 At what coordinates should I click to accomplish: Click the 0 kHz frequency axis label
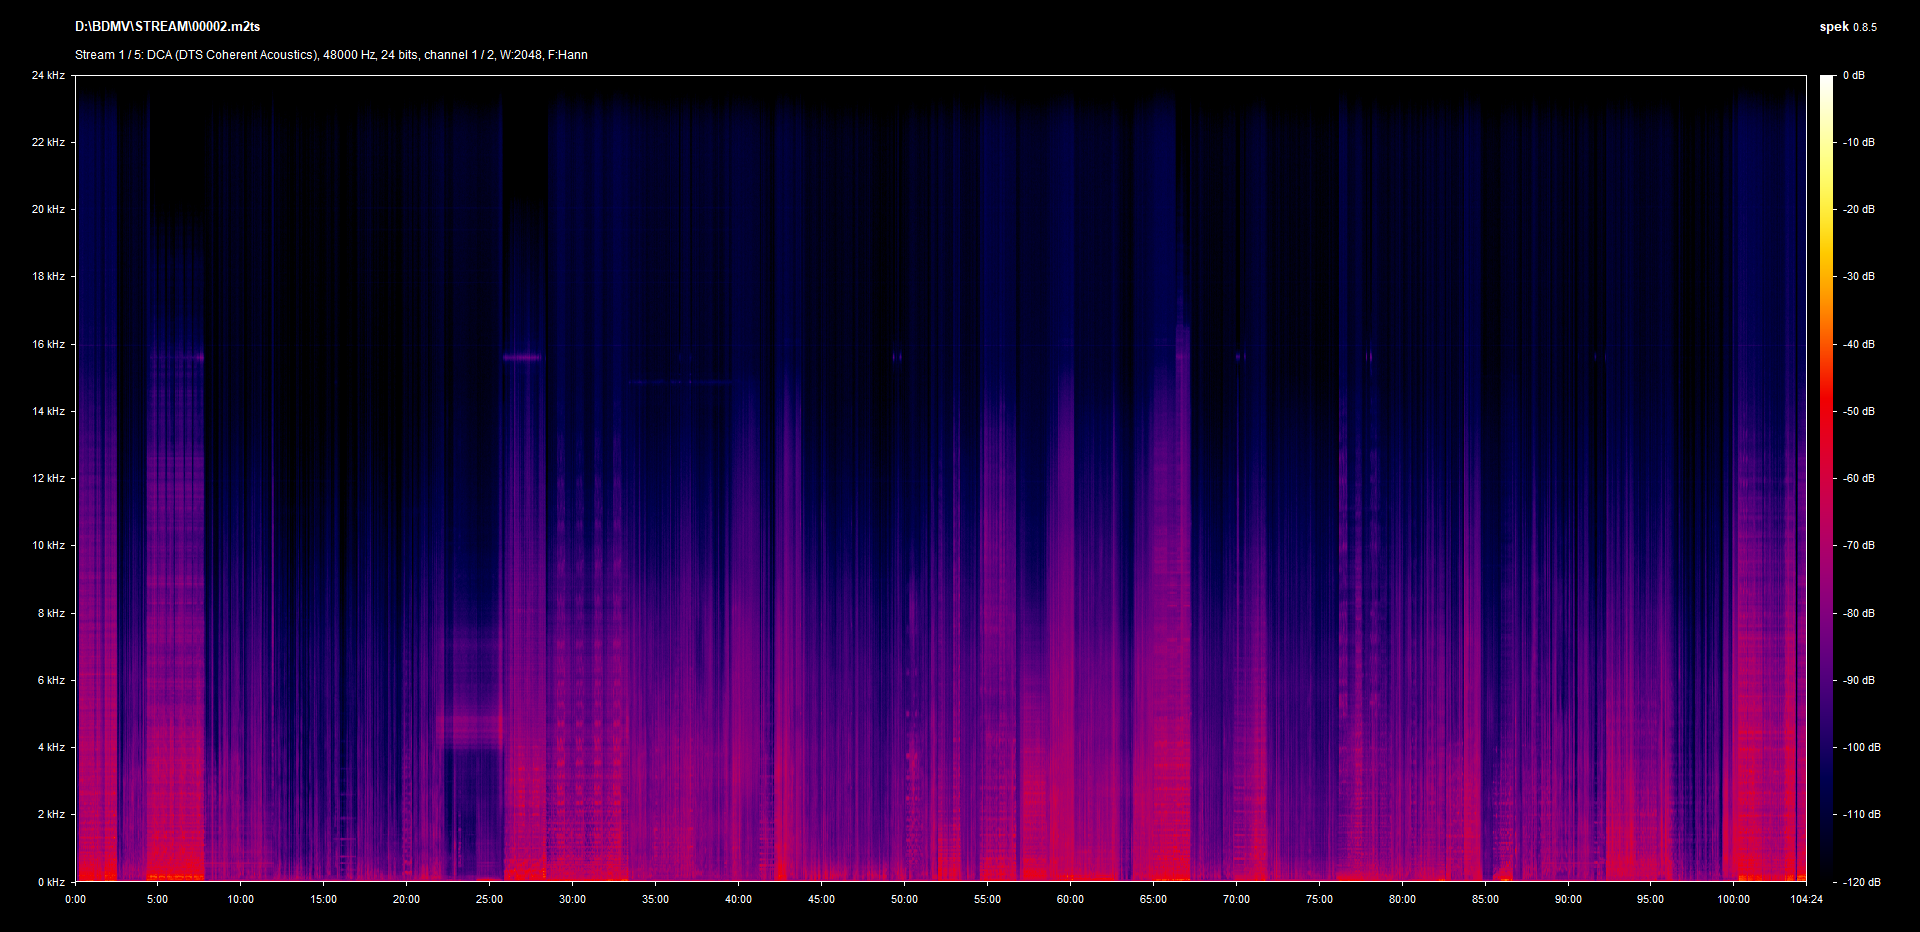(x=51, y=882)
